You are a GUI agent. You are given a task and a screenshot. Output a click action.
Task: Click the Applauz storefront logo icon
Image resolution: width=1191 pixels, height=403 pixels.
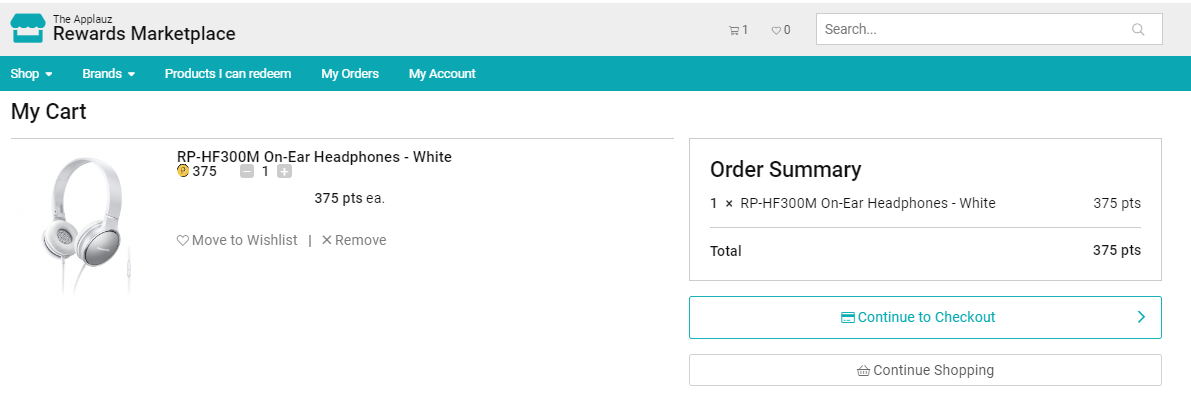28,28
